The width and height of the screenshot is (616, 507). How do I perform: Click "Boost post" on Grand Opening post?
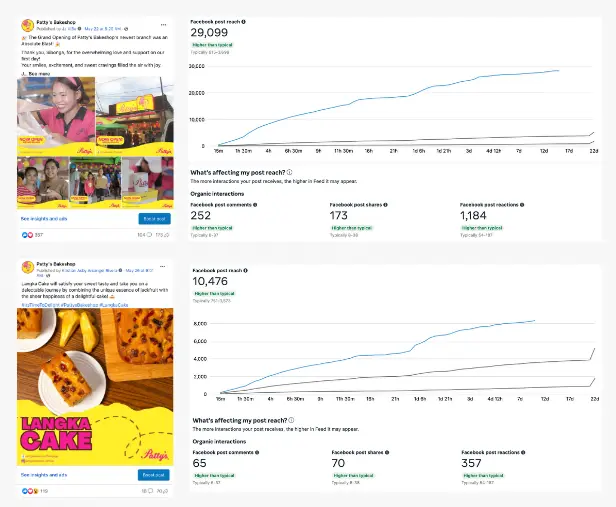click(x=154, y=218)
